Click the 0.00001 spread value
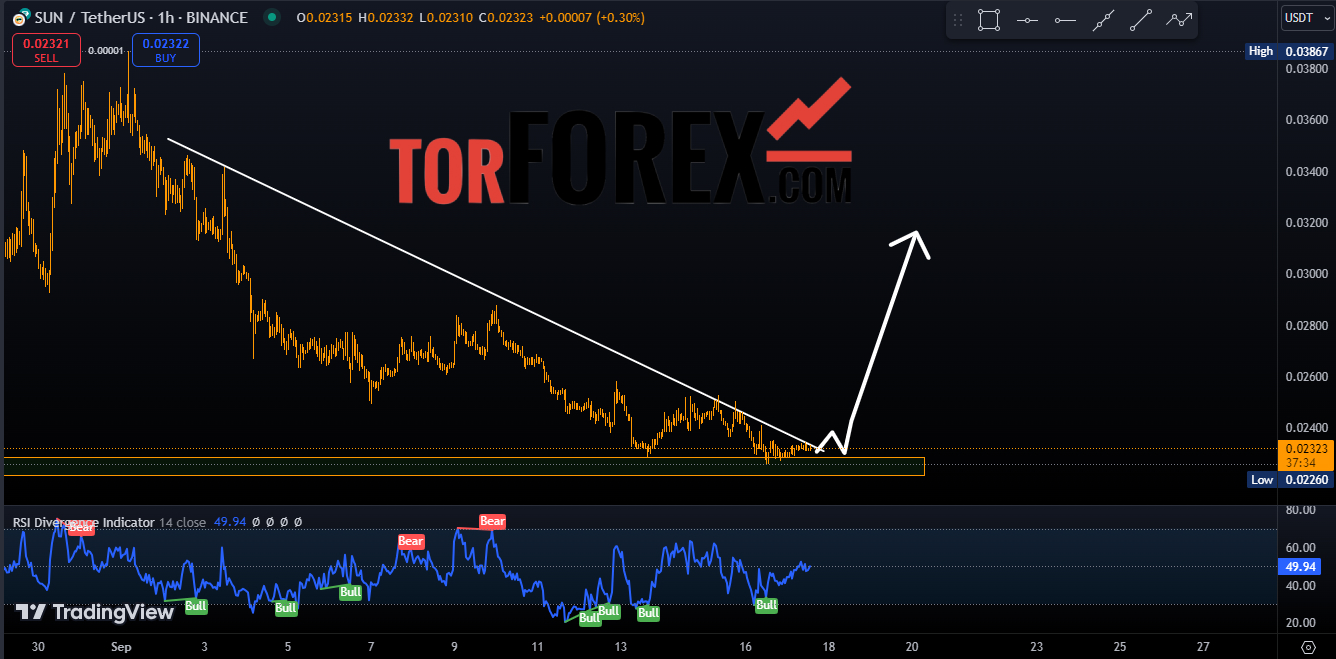 click(x=106, y=50)
